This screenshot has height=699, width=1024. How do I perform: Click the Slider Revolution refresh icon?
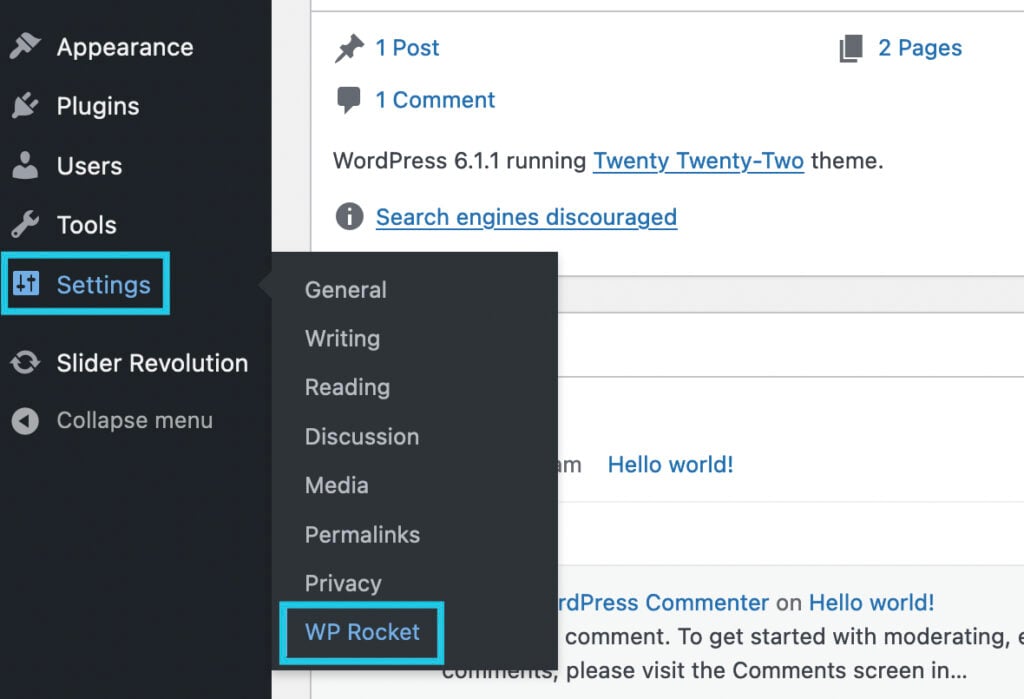coord(25,363)
